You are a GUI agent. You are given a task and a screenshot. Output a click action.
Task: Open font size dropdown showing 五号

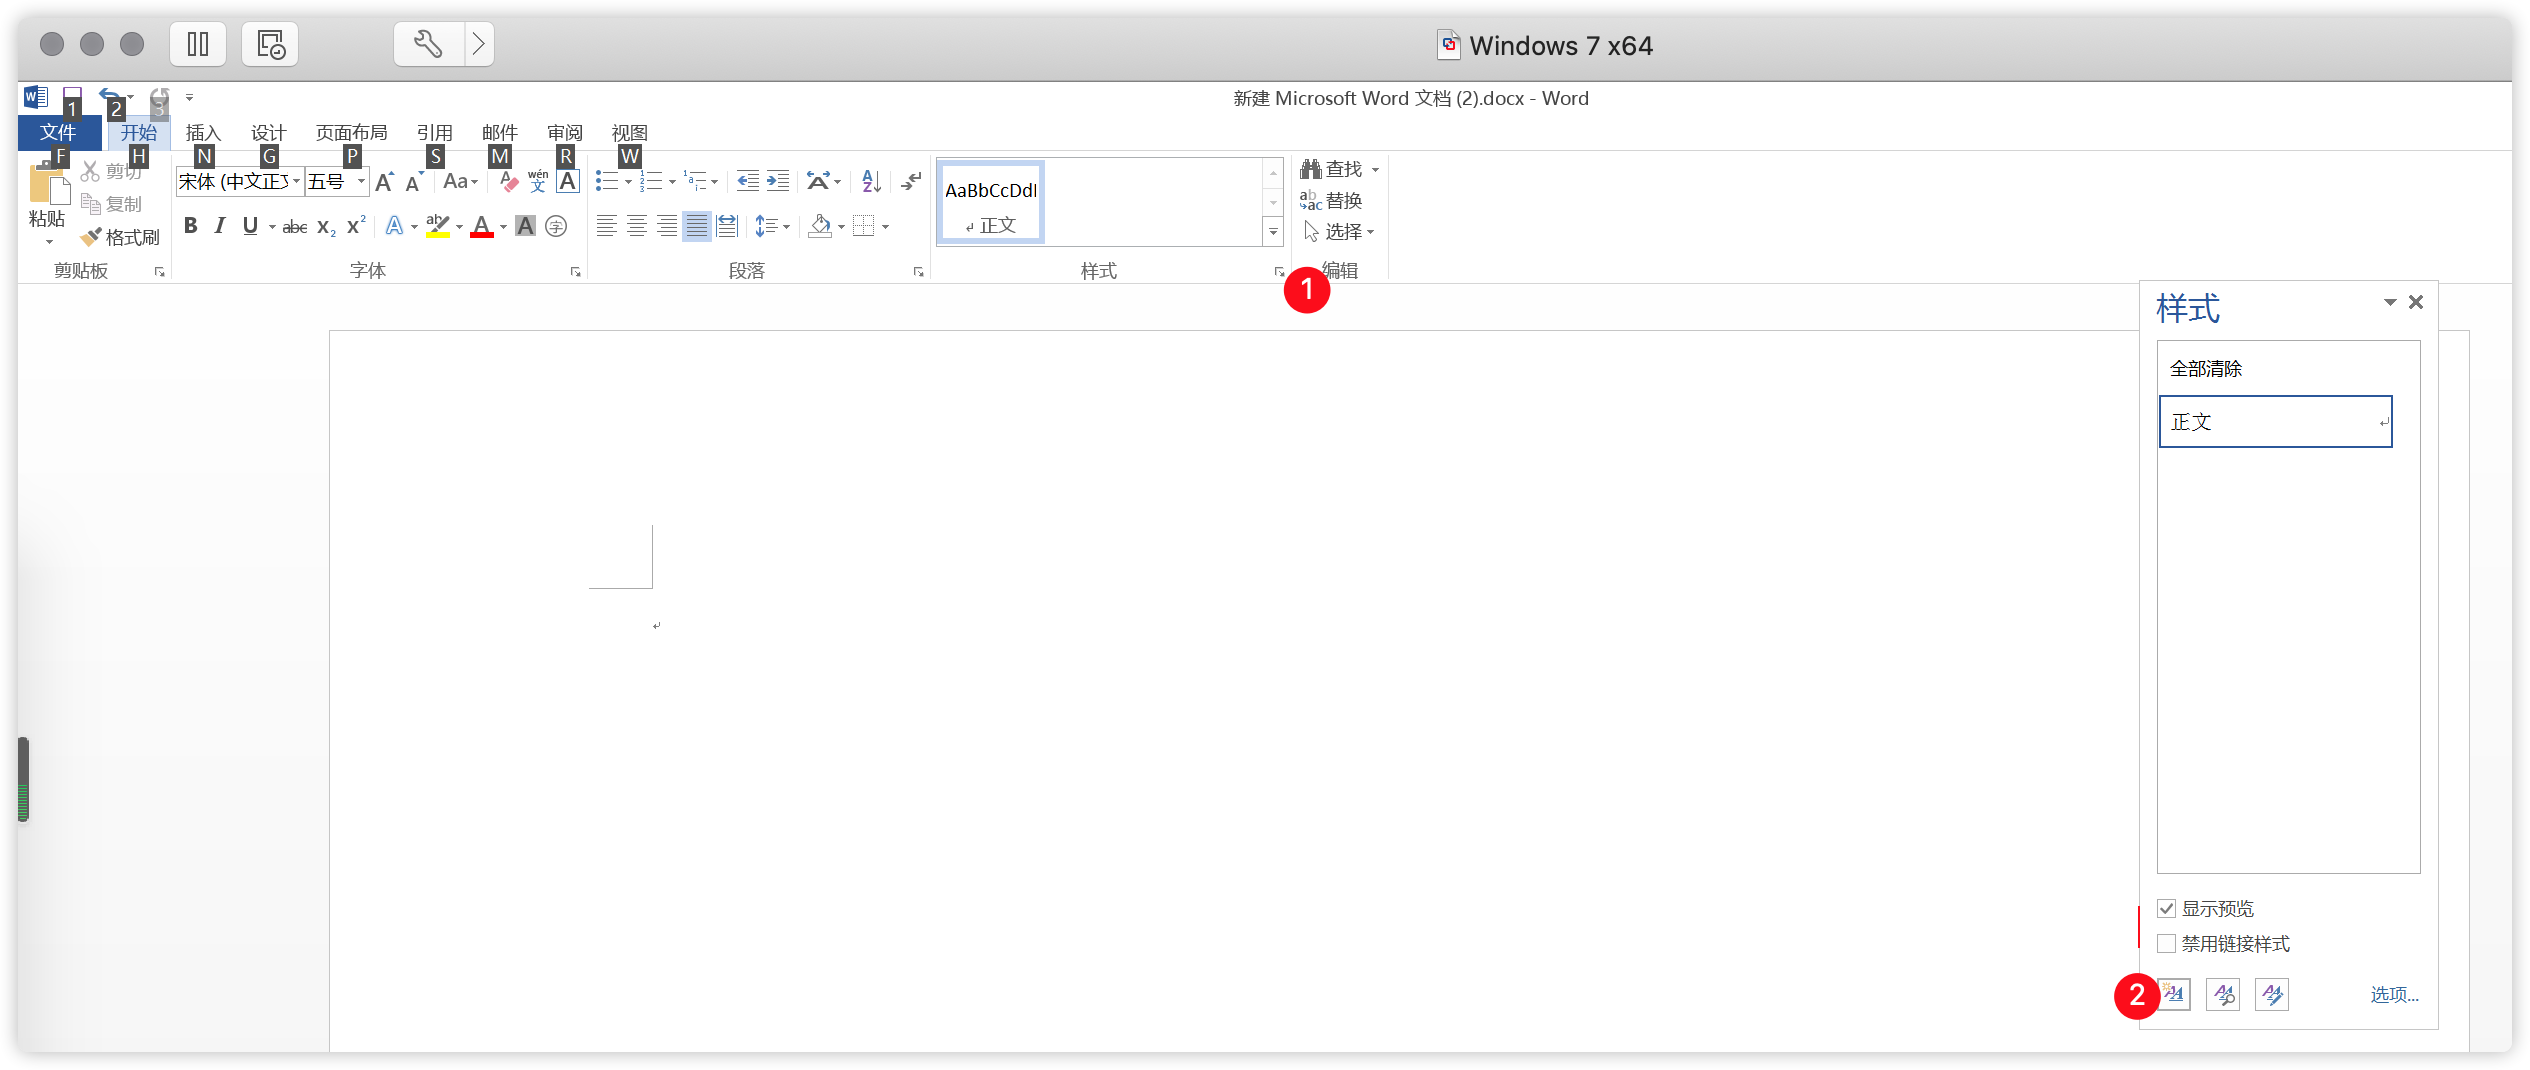pyautogui.click(x=337, y=181)
